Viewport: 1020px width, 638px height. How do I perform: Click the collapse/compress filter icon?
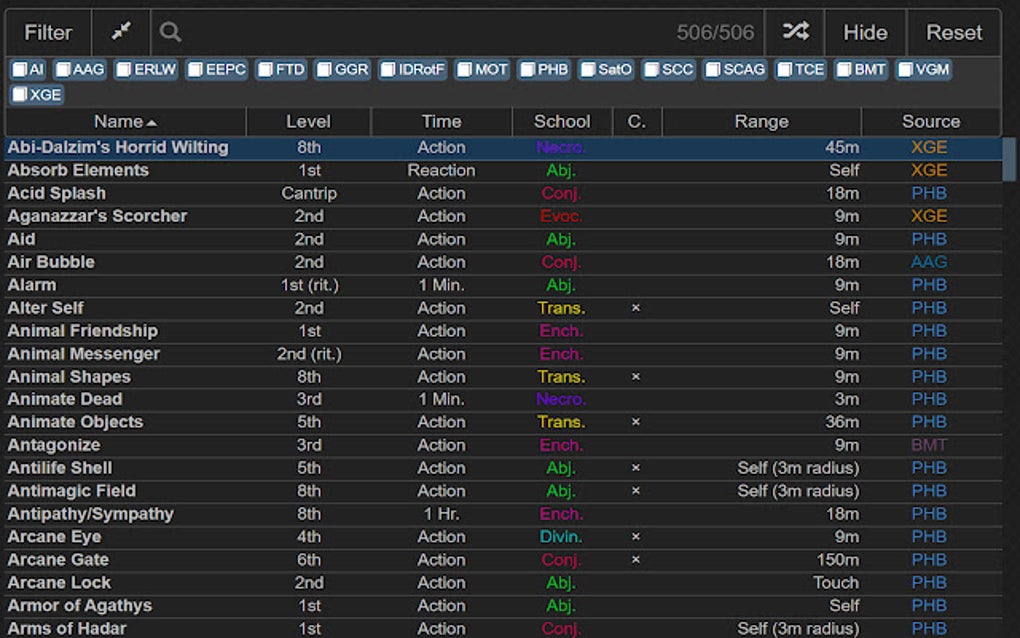coord(121,32)
